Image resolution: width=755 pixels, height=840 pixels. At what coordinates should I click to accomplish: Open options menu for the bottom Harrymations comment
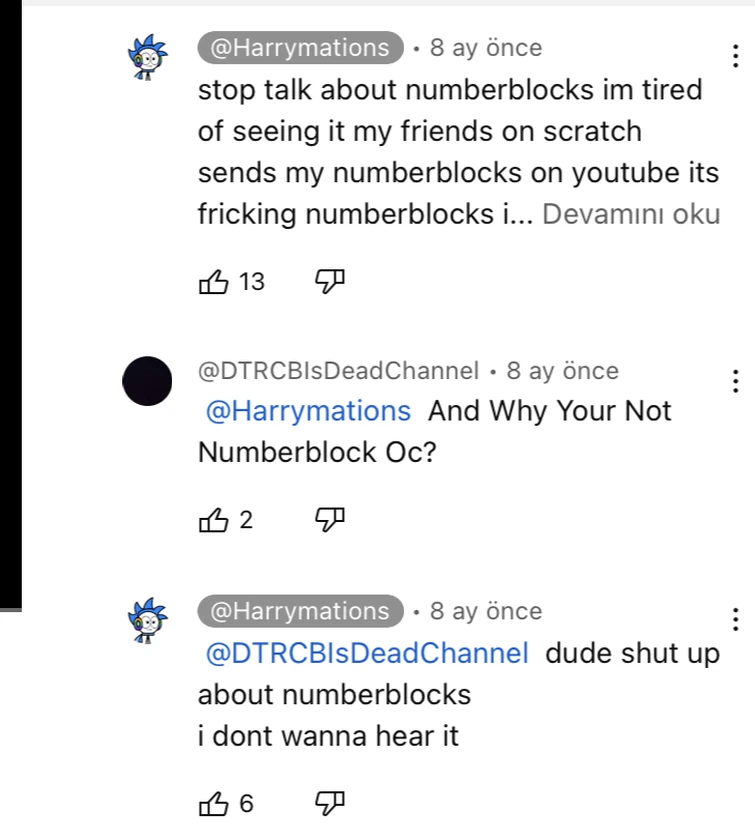[735, 621]
